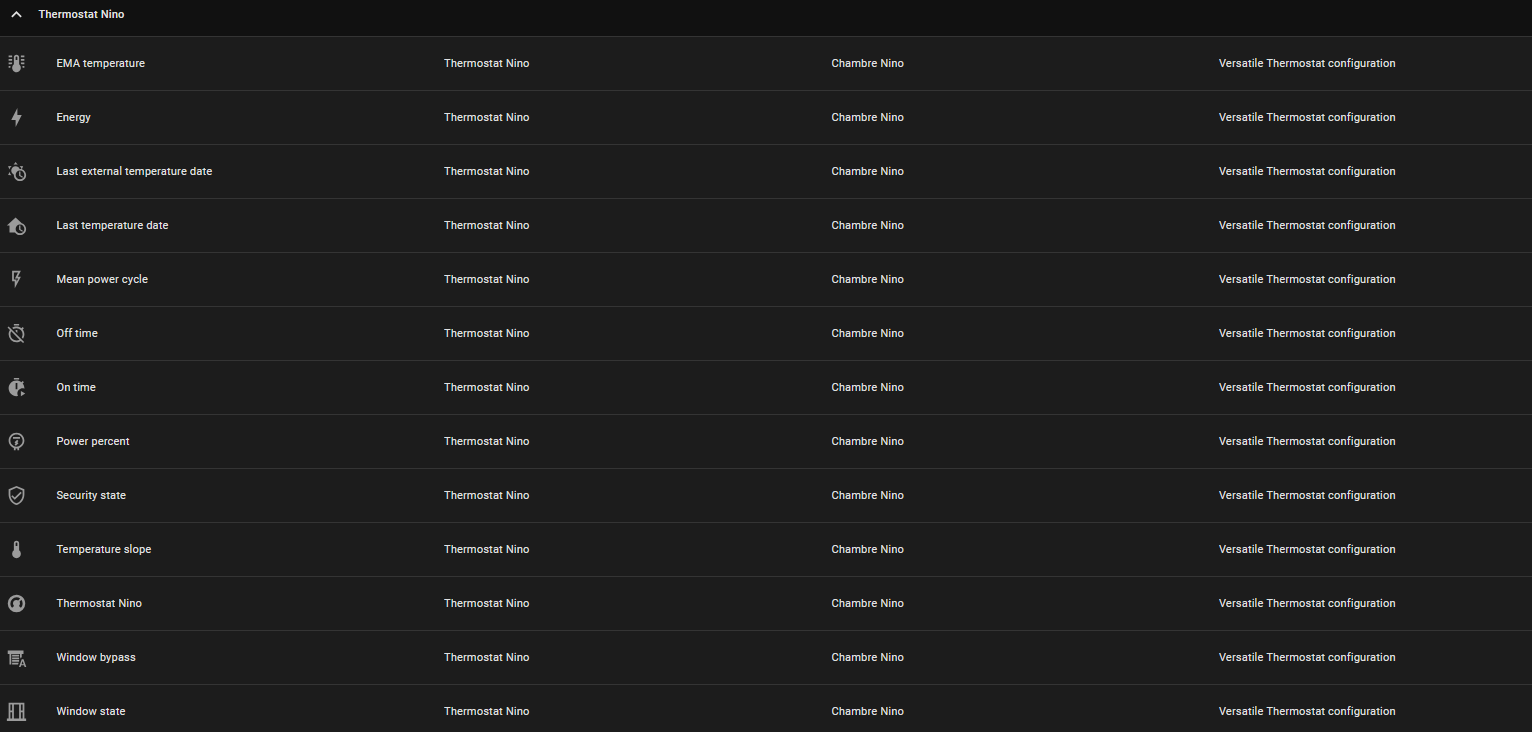Image resolution: width=1532 pixels, height=732 pixels.
Task: Click Versatile Thermostat configuration in the Energy row
Action: point(1307,117)
